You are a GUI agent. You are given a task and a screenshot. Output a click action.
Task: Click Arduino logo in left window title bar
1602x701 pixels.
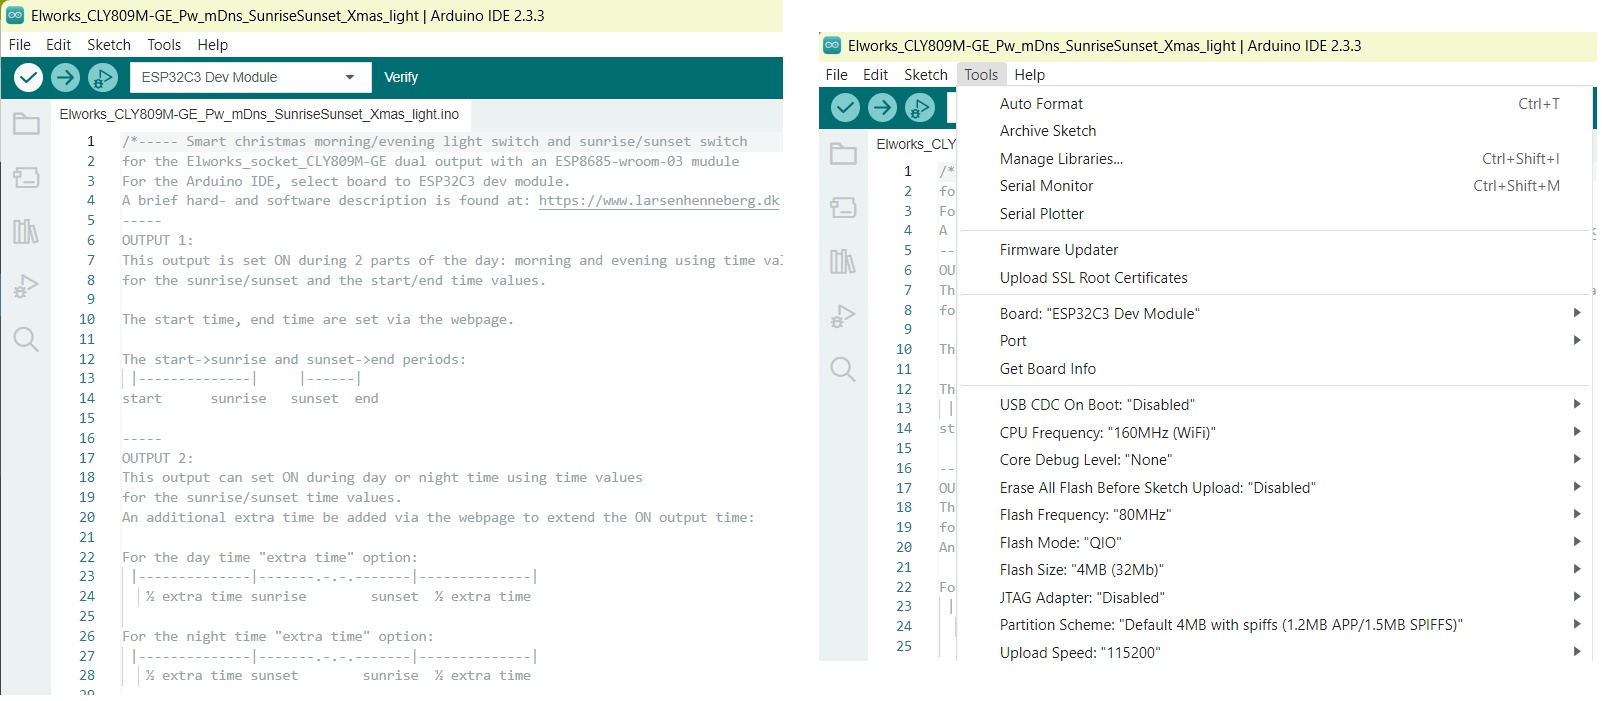[x=15, y=15]
